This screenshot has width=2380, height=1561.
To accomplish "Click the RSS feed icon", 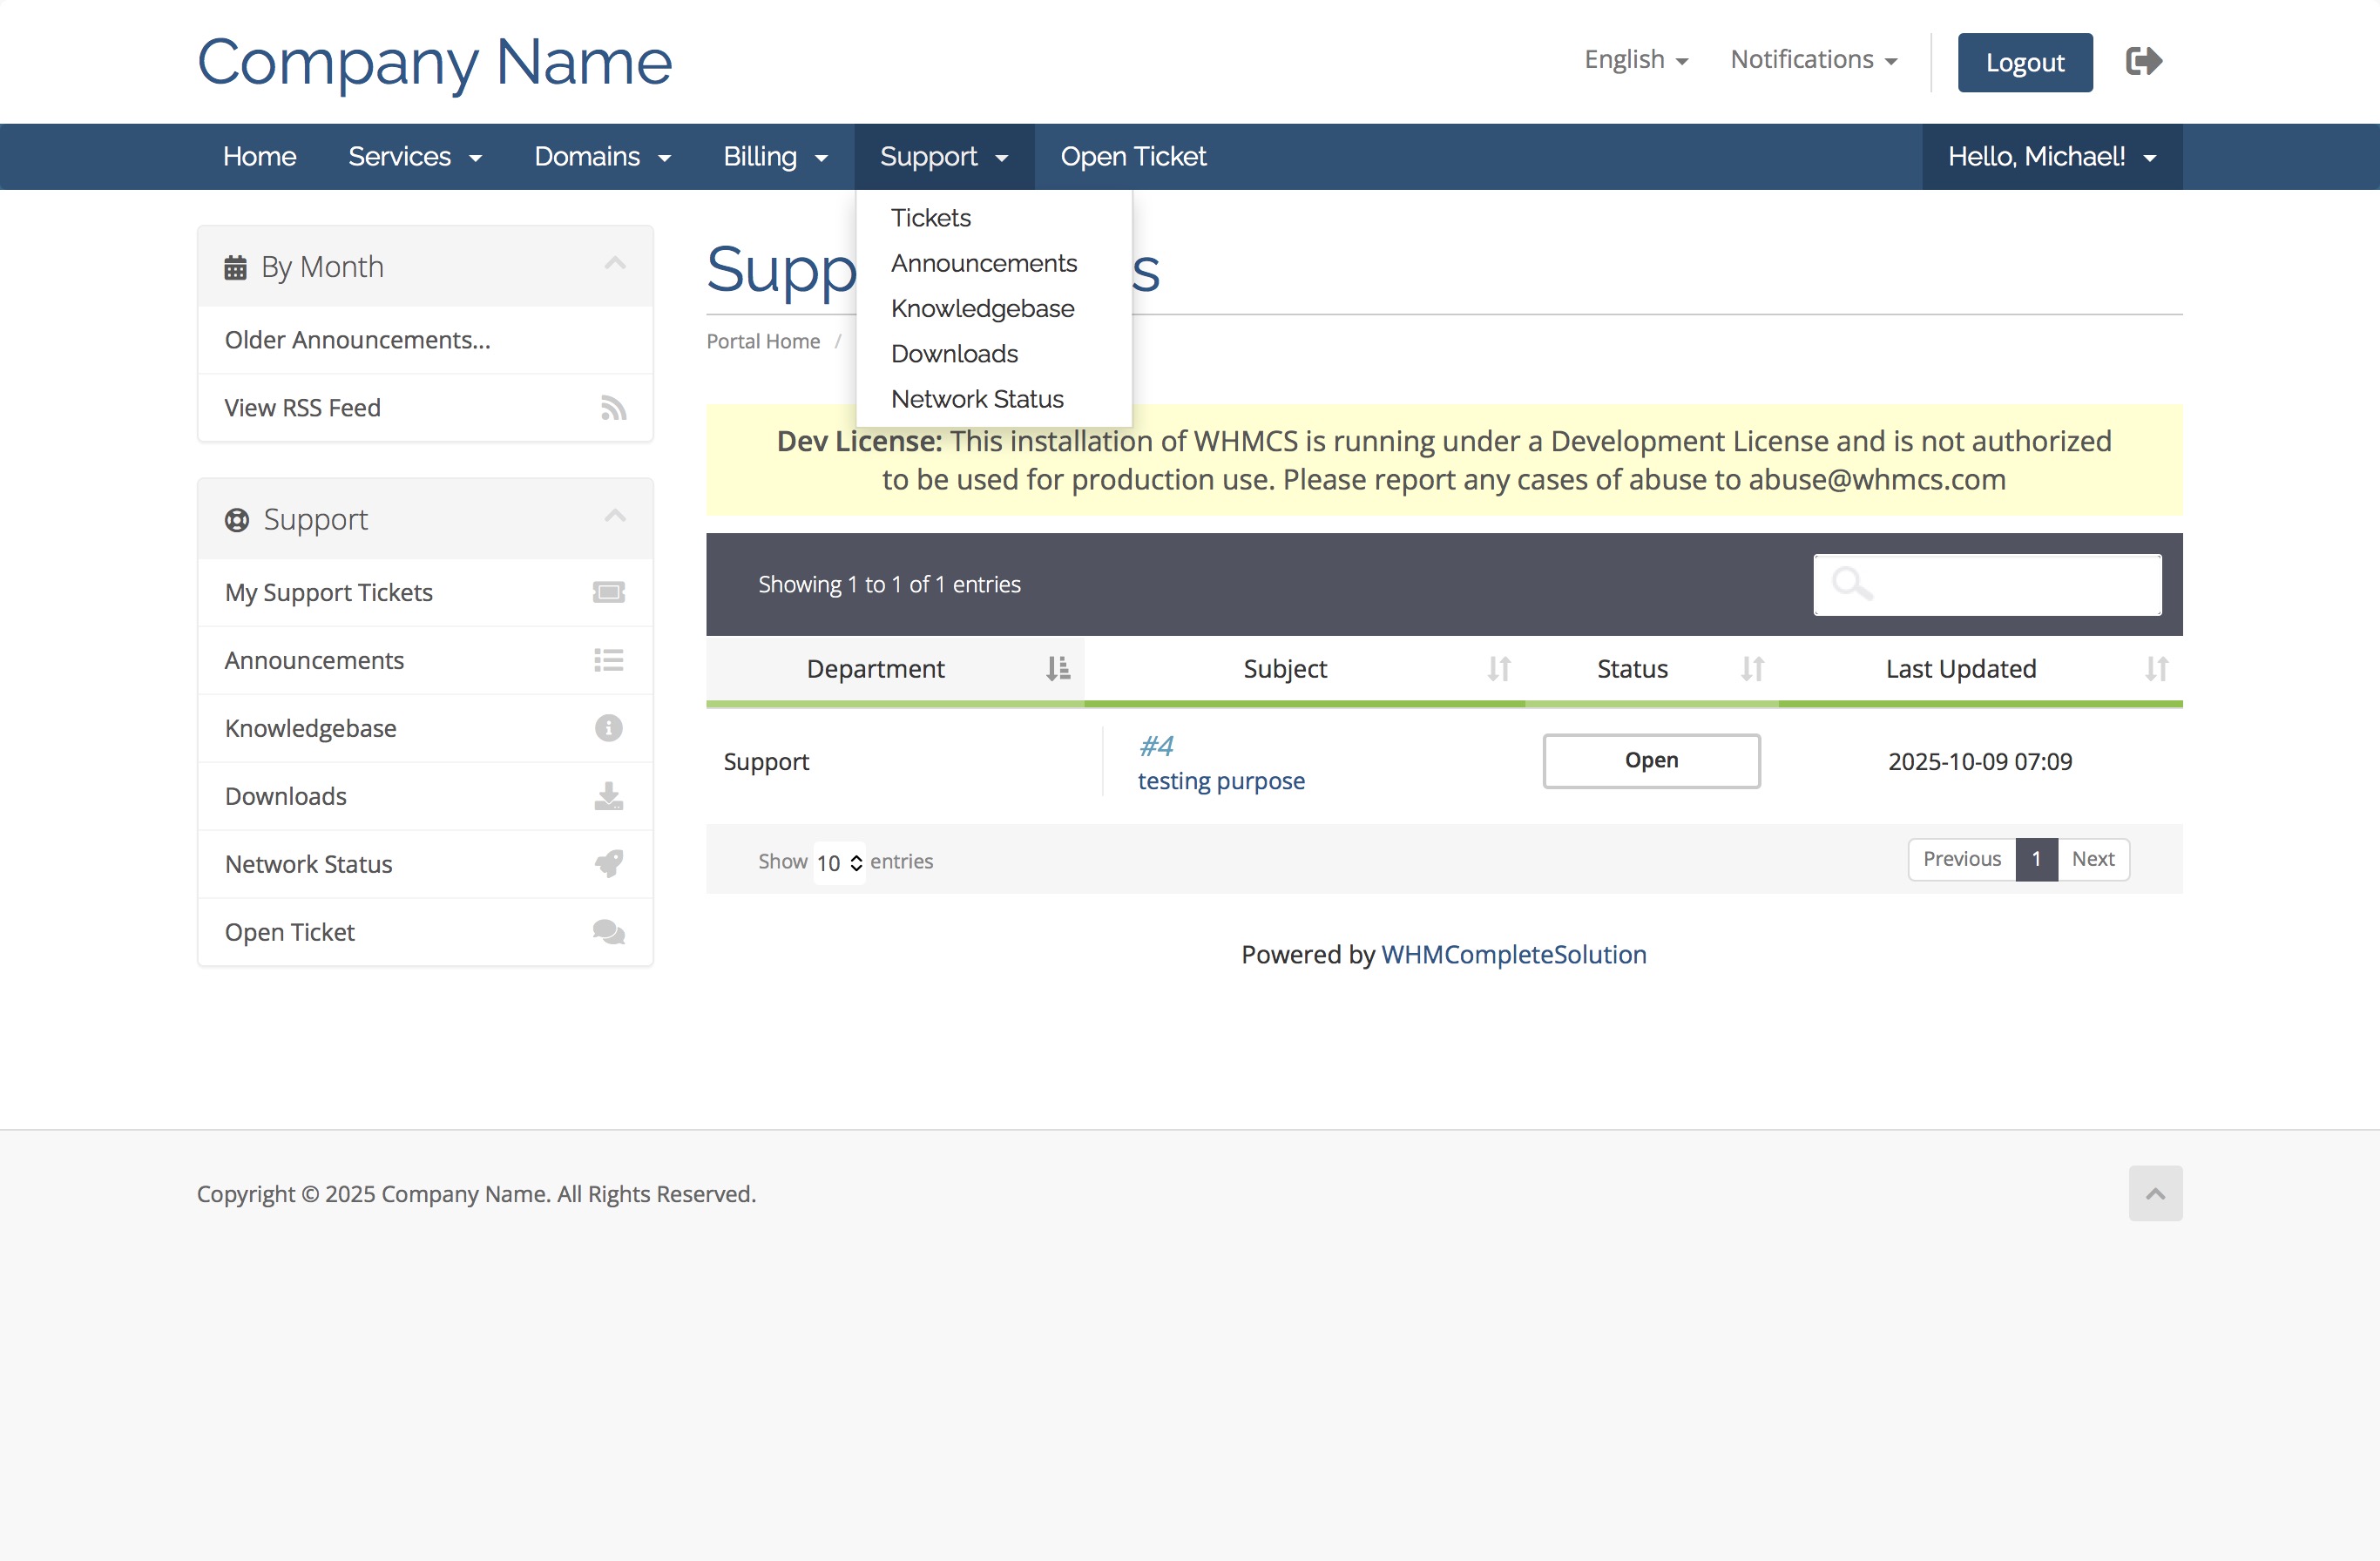I will (613, 408).
